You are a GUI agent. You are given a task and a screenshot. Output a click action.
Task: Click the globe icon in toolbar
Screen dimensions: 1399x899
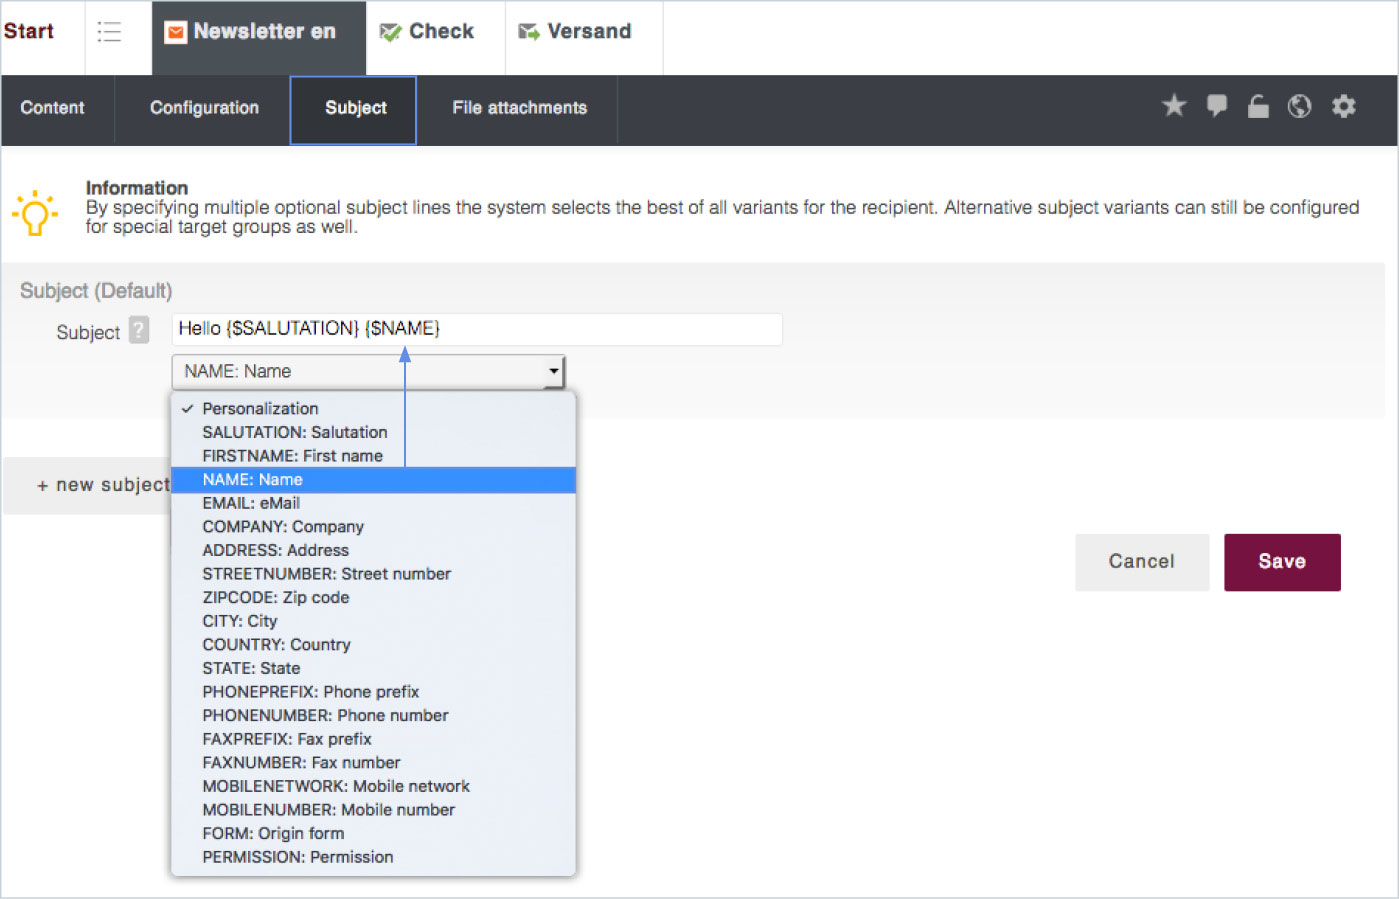click(x=1299, y=106)
